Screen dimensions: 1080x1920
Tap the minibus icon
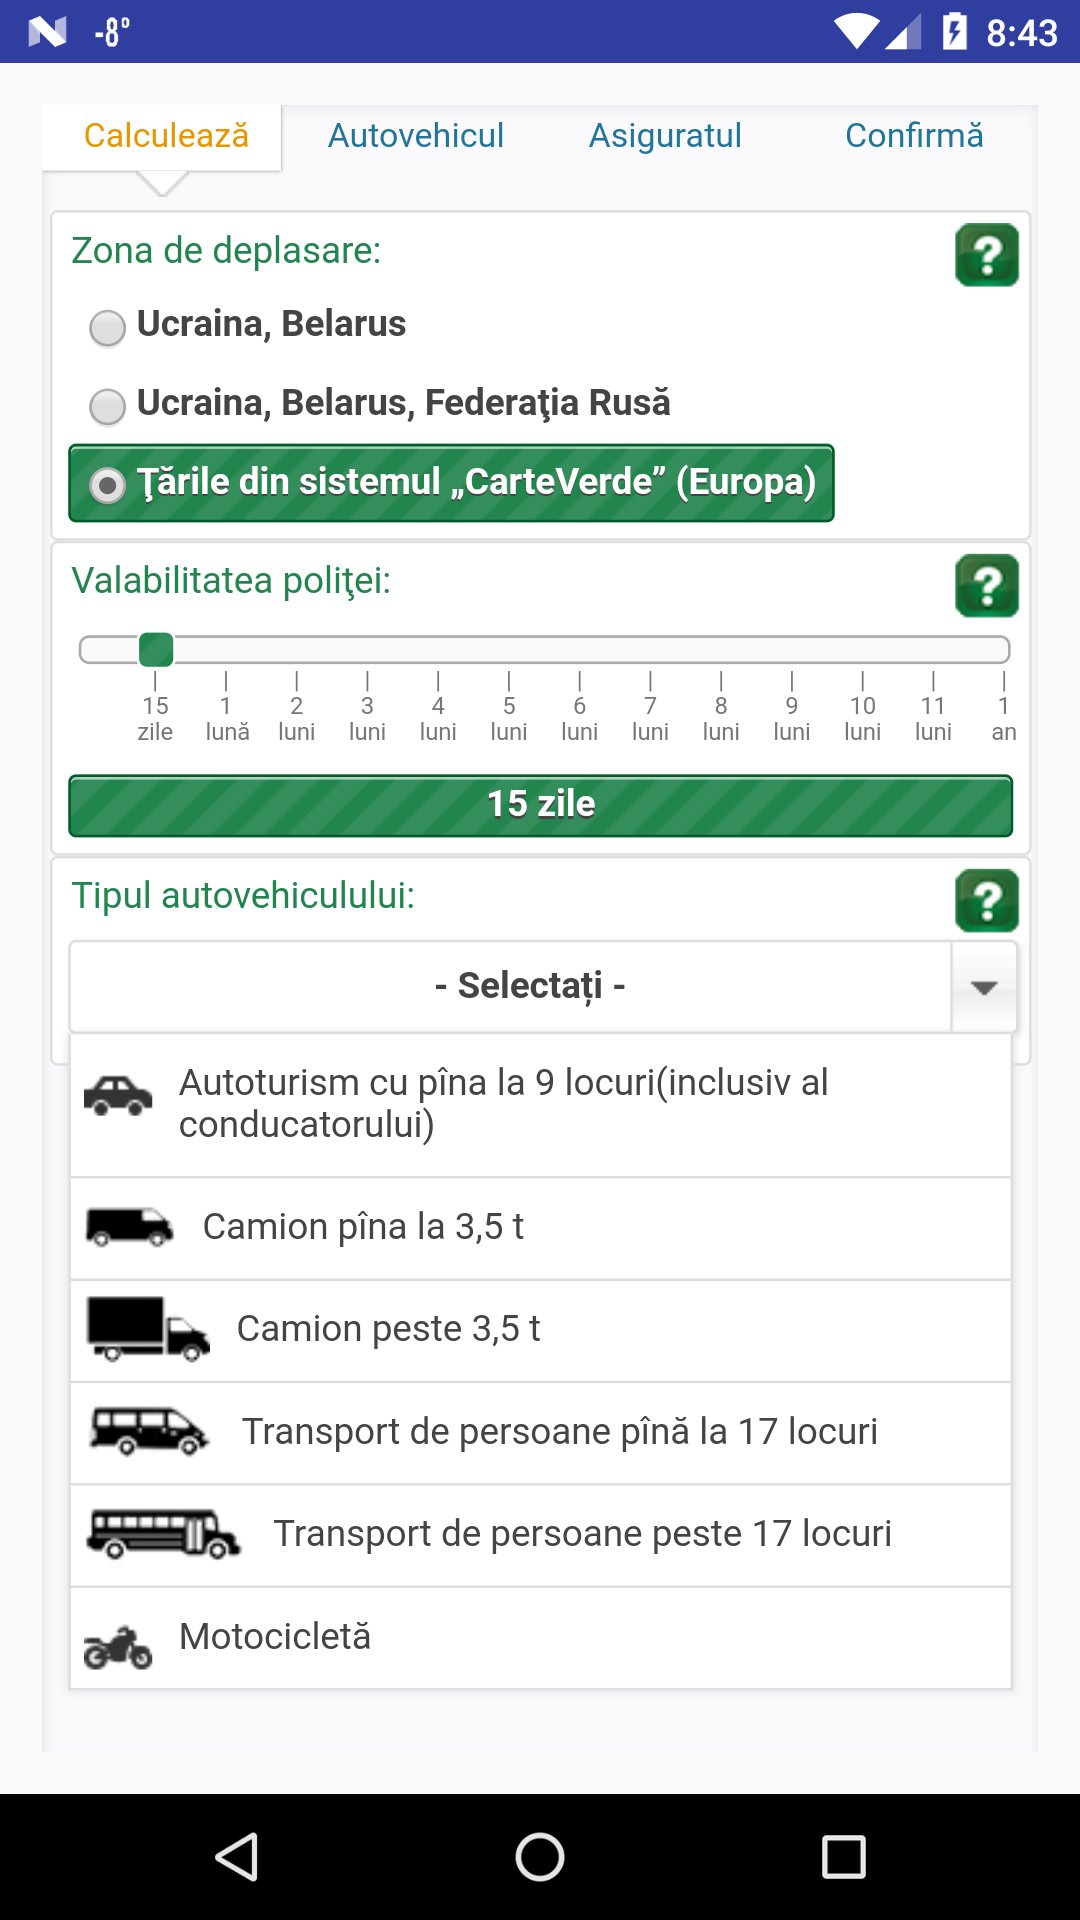coord(149,1431)
